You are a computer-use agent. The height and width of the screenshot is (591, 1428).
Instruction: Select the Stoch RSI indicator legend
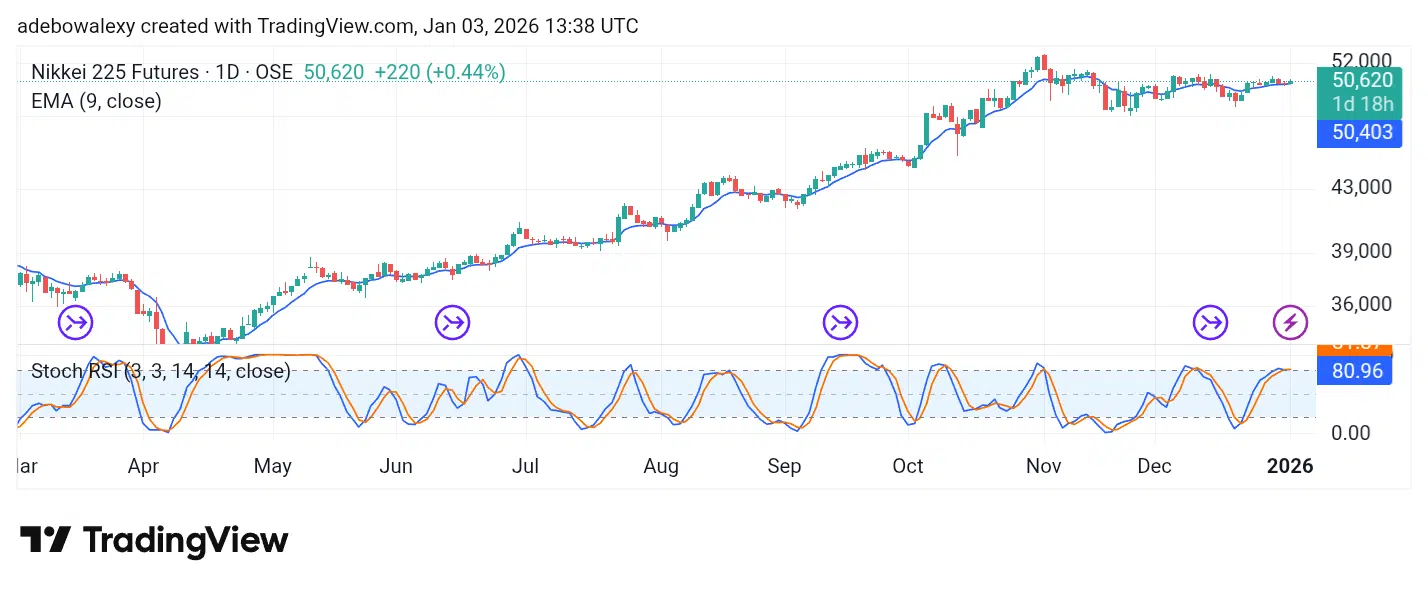pos(160,372)
